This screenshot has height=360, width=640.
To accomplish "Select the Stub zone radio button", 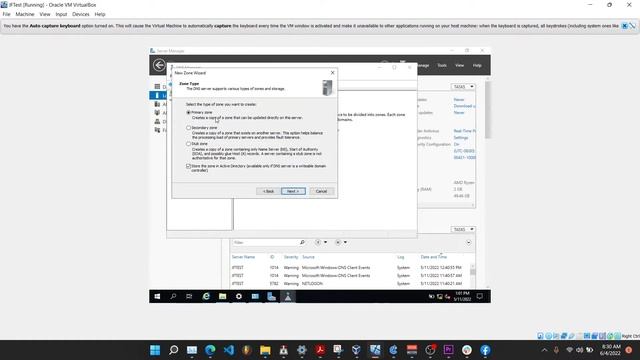I will point(189,144).
